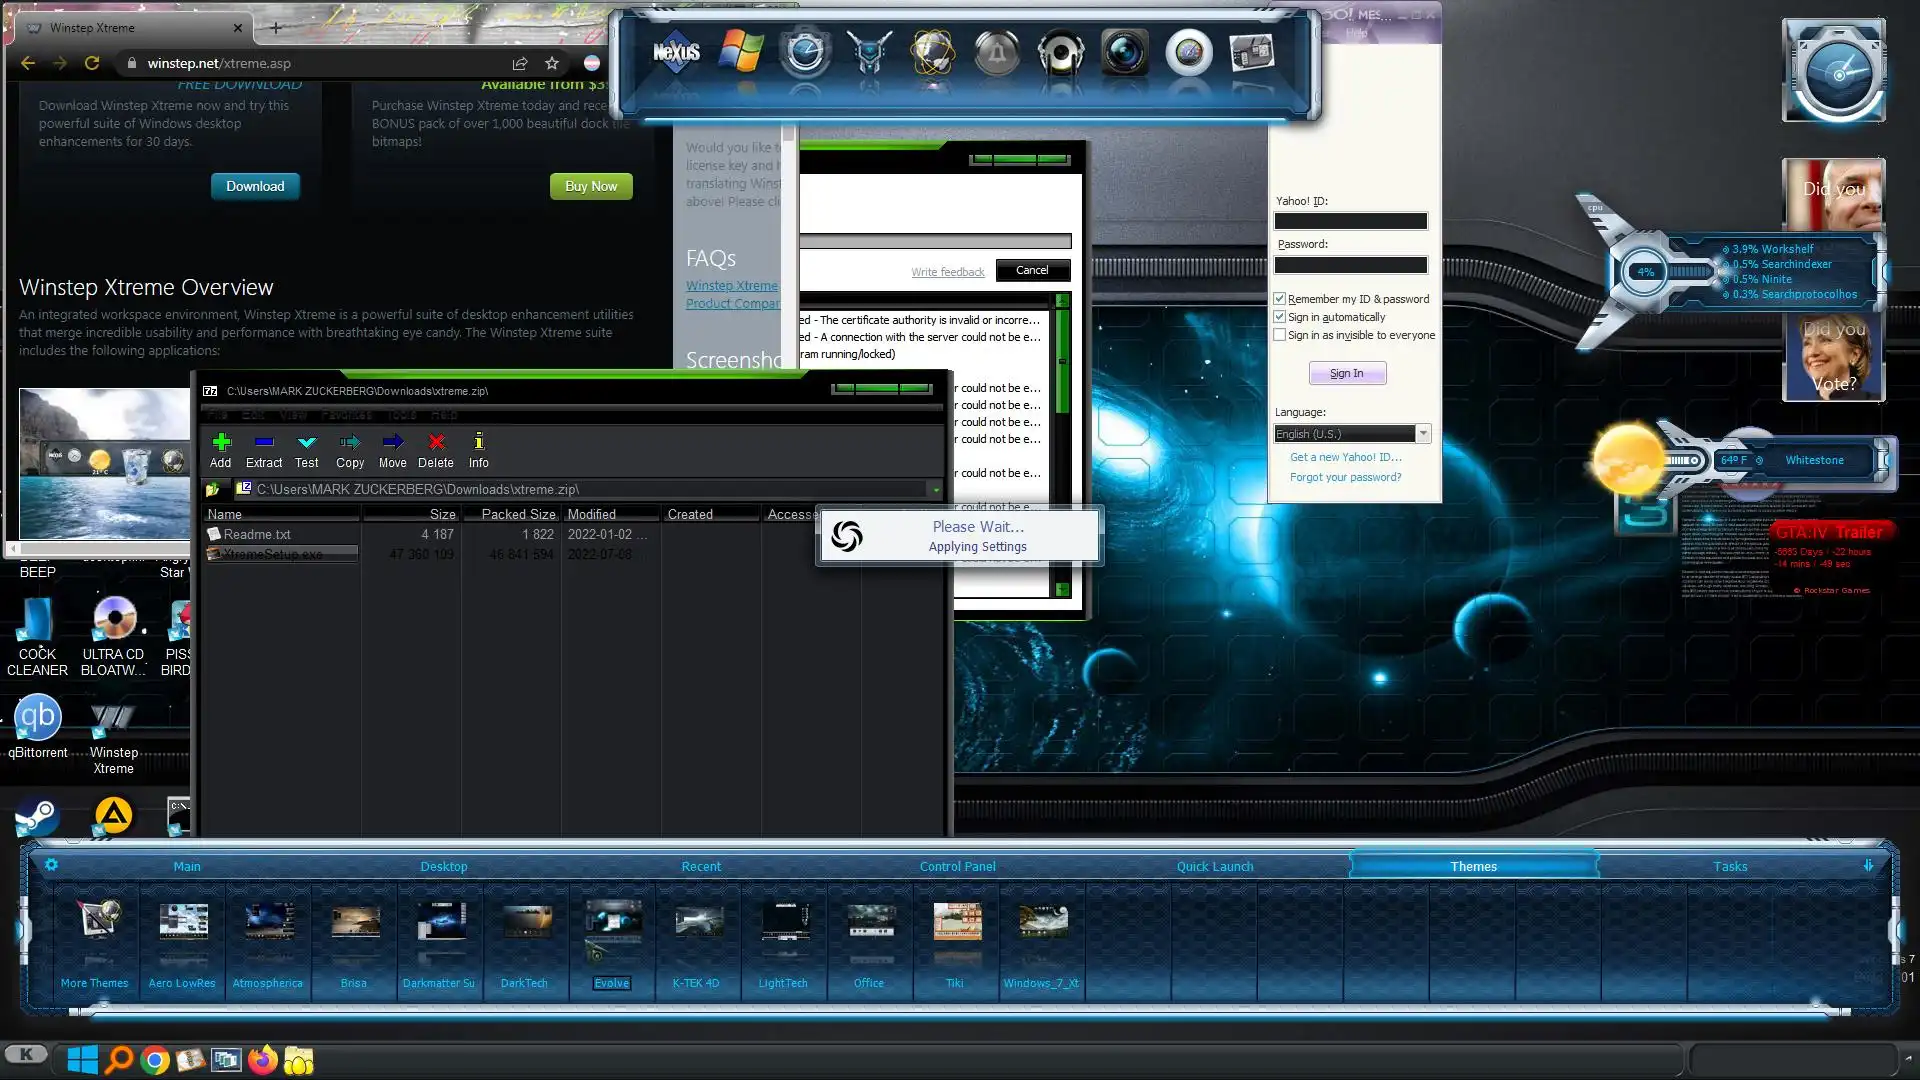
Task: Toggle Sign in automatically checkbox
Action: [1279, 317]
